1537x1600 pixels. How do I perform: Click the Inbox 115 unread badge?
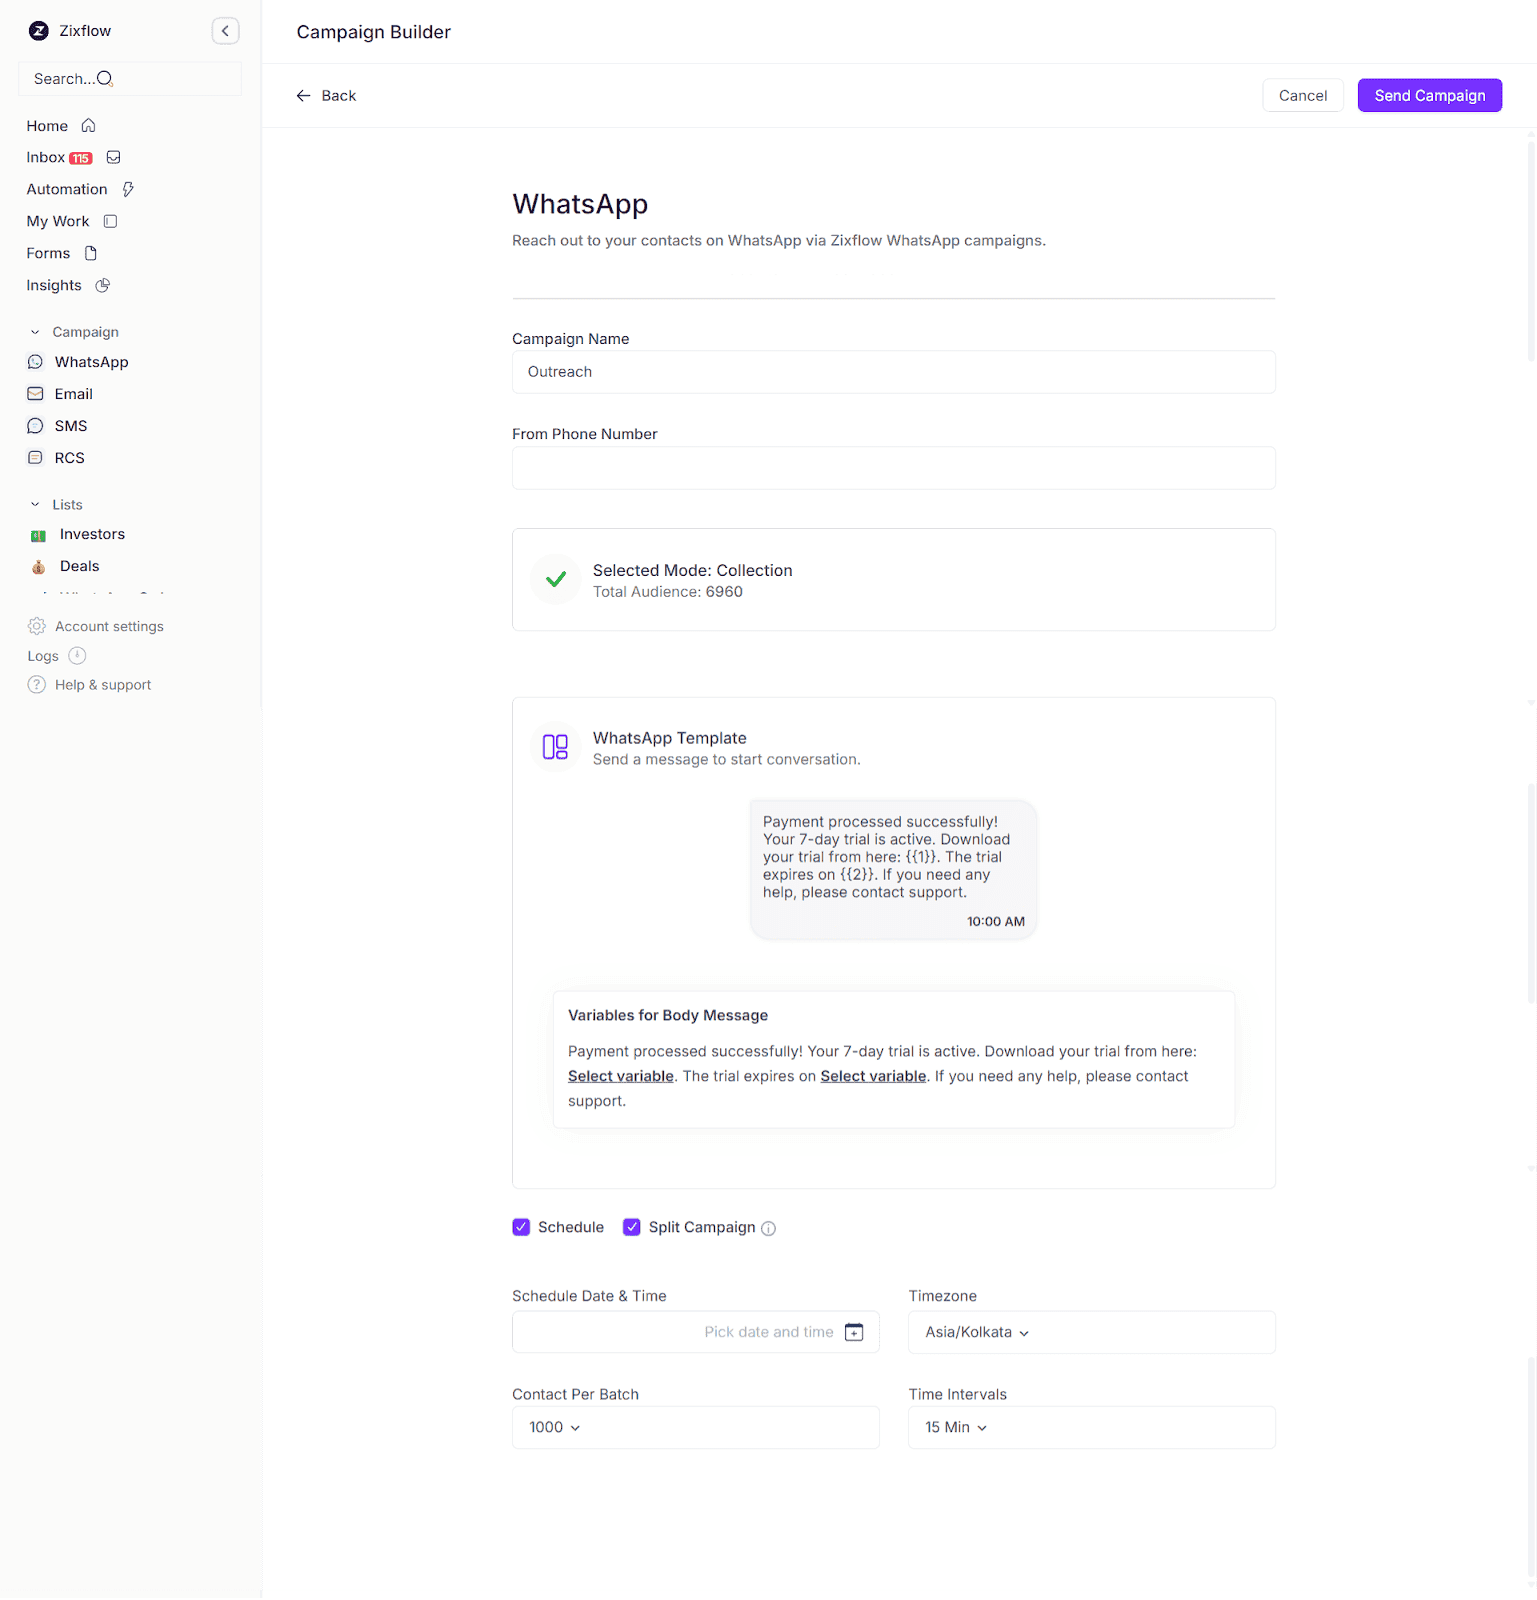[81, 158]
